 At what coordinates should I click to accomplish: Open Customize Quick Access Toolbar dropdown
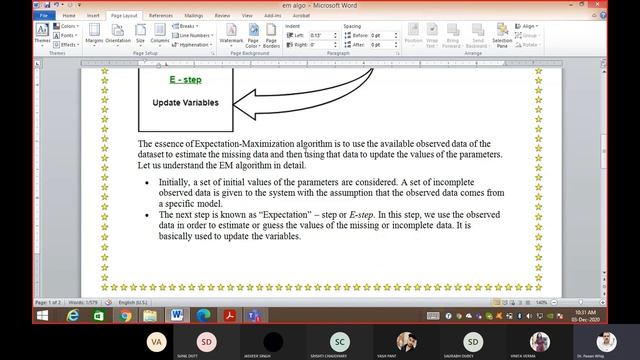pos(79,5)
